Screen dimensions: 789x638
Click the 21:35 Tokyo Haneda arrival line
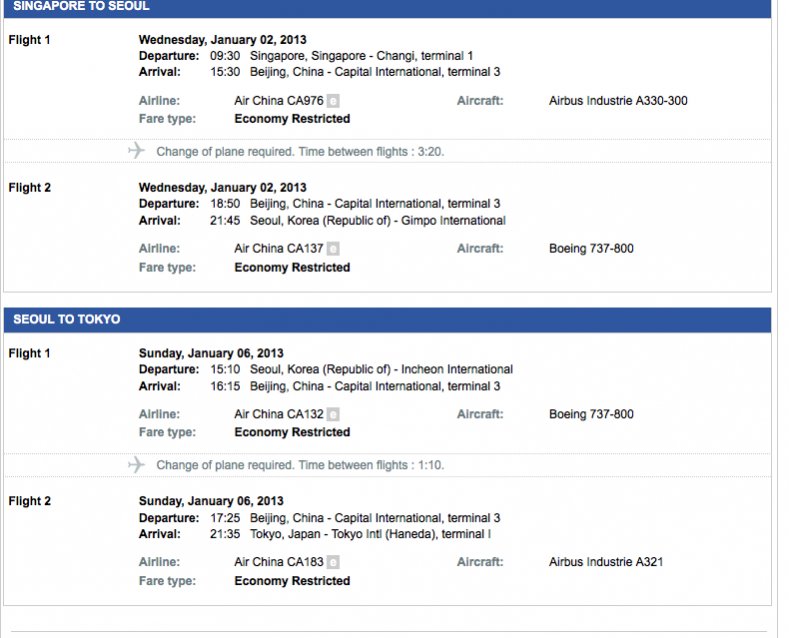point(315,534)
